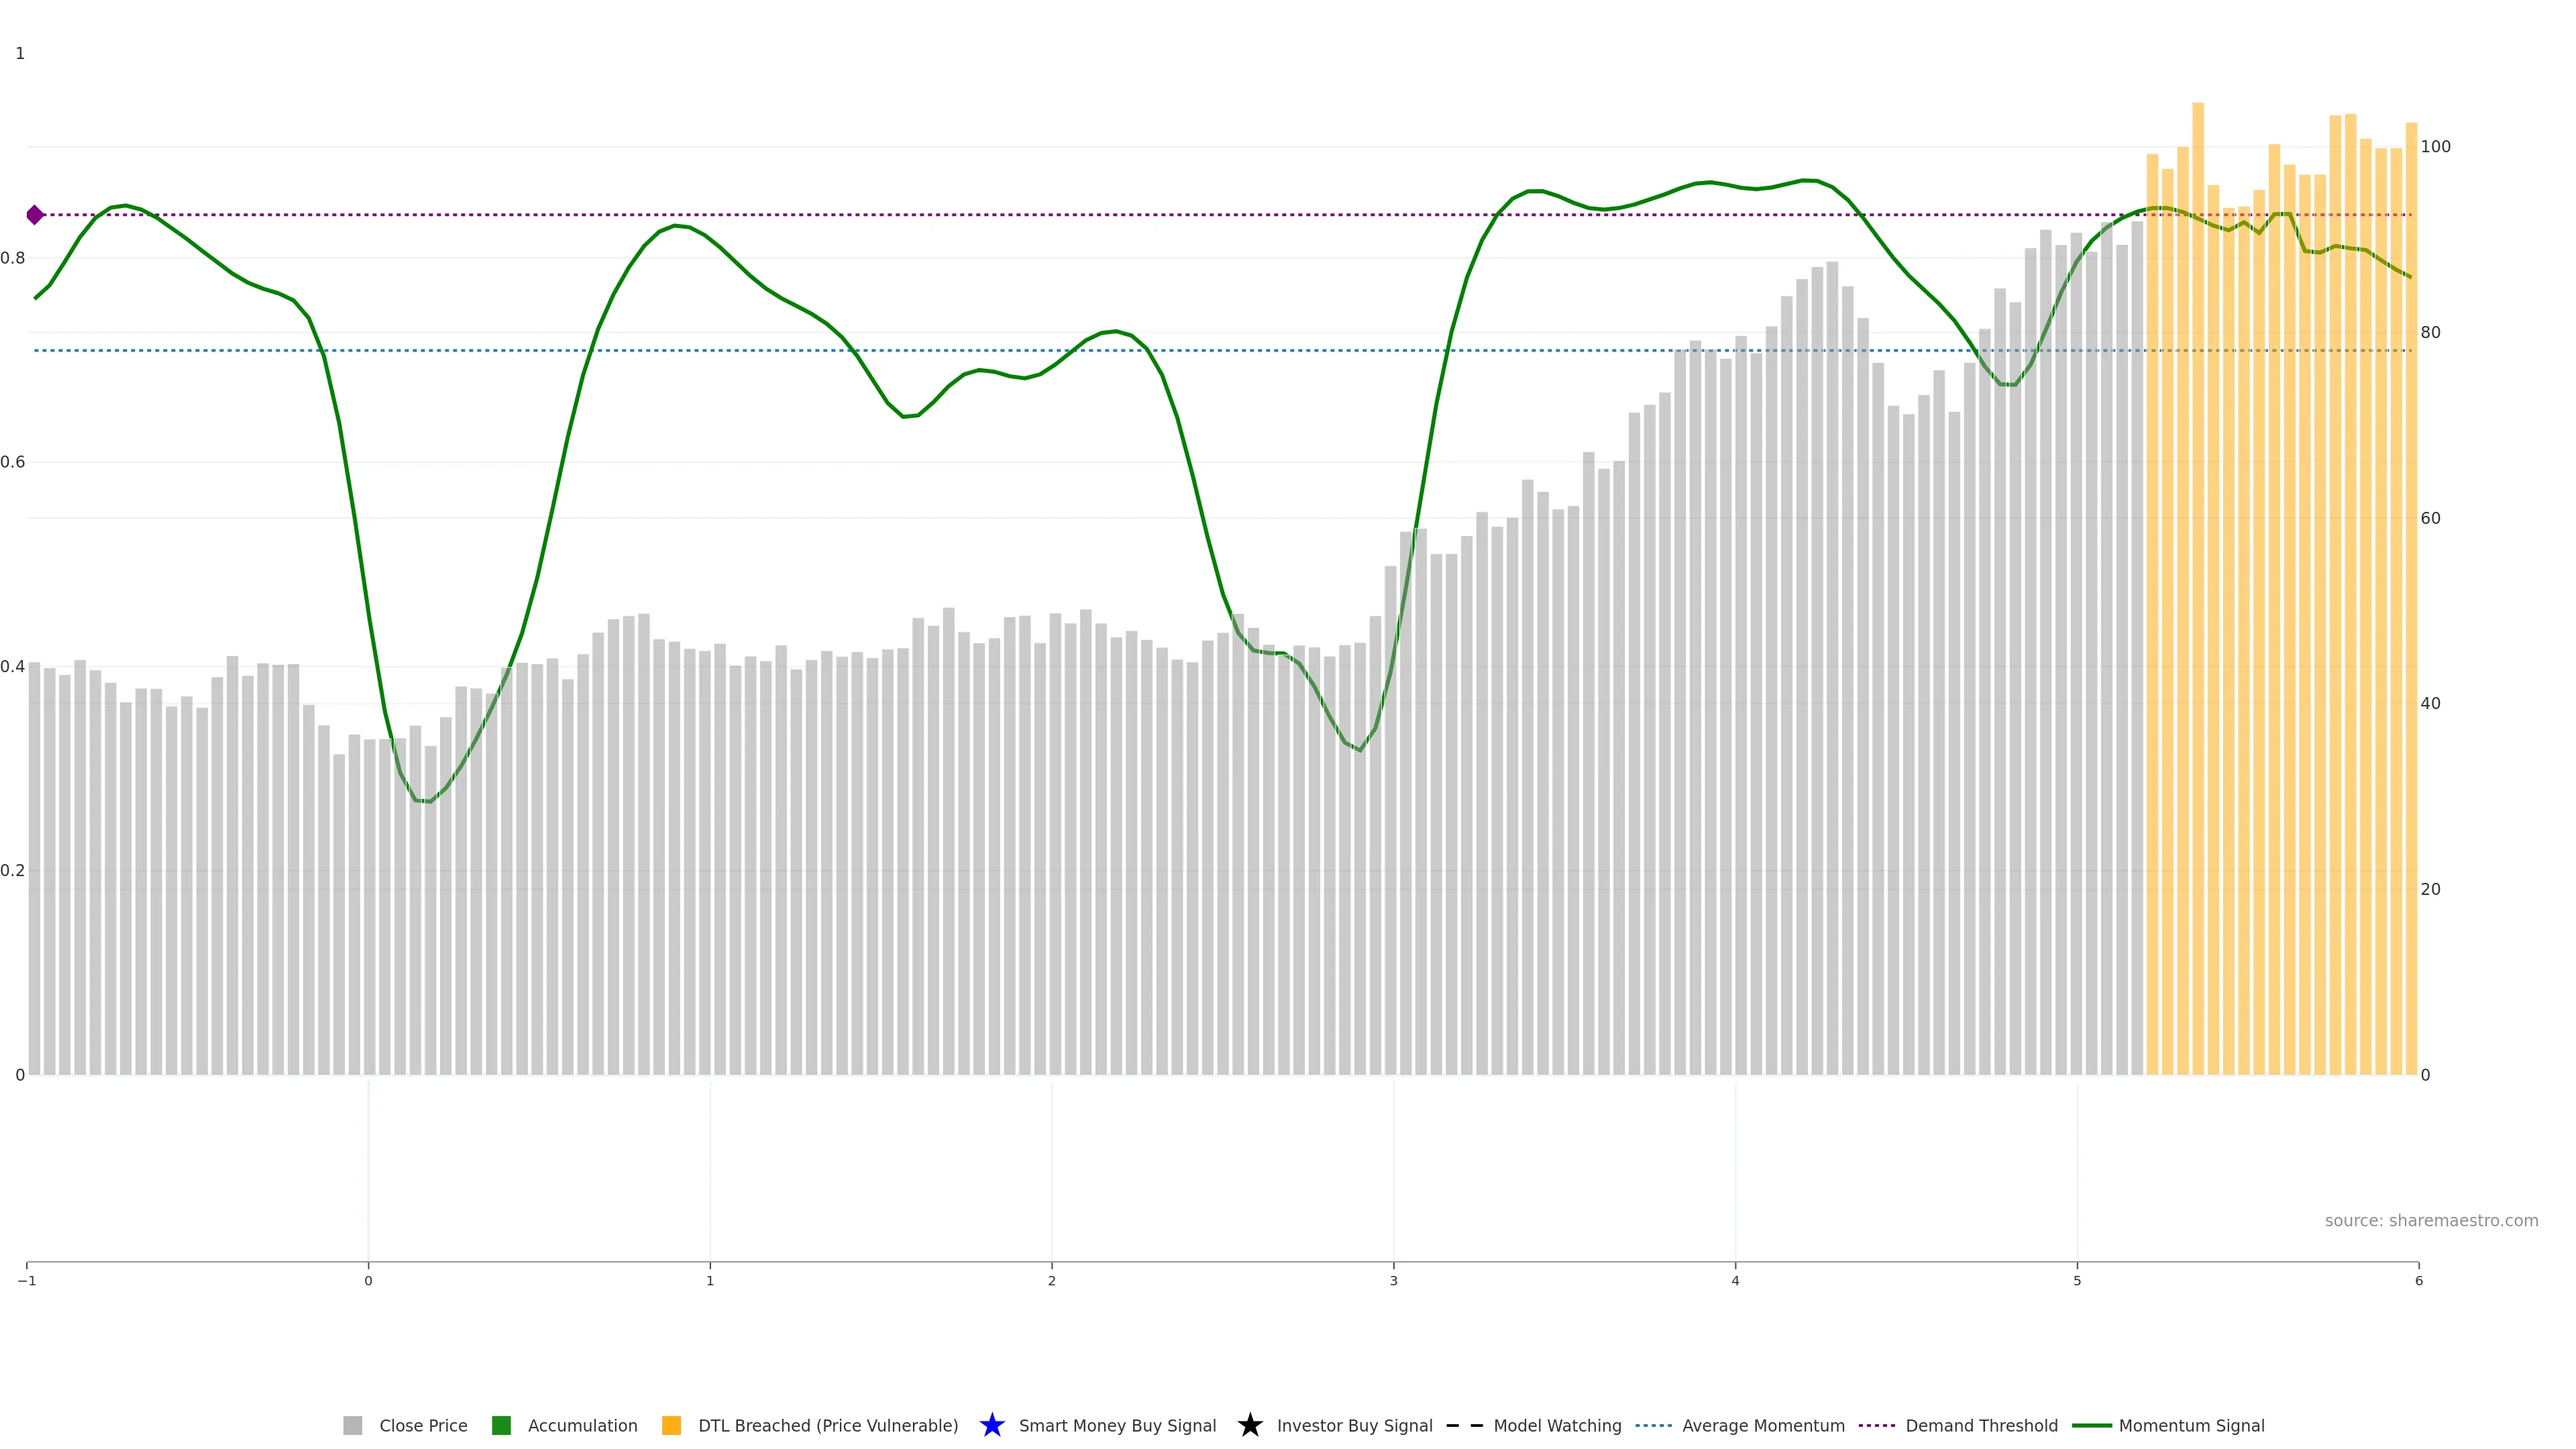Click the x-axis tick label 0
Image resolution: width=2576 pixels, height=1449 pixels.
[368, 1281]
